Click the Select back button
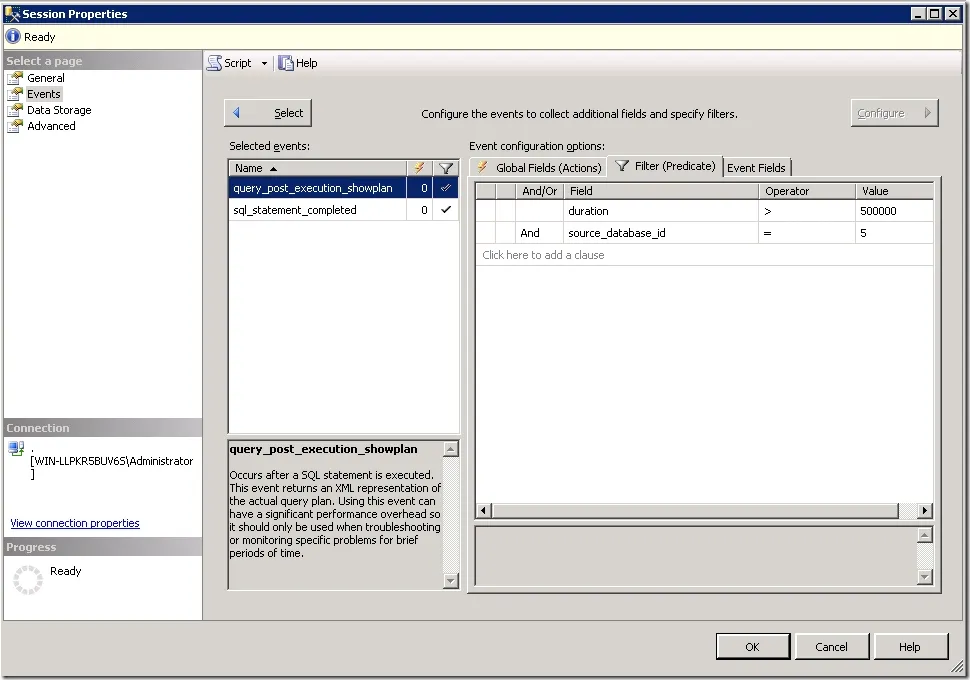The image size is (970, 680). coord(268,113)
